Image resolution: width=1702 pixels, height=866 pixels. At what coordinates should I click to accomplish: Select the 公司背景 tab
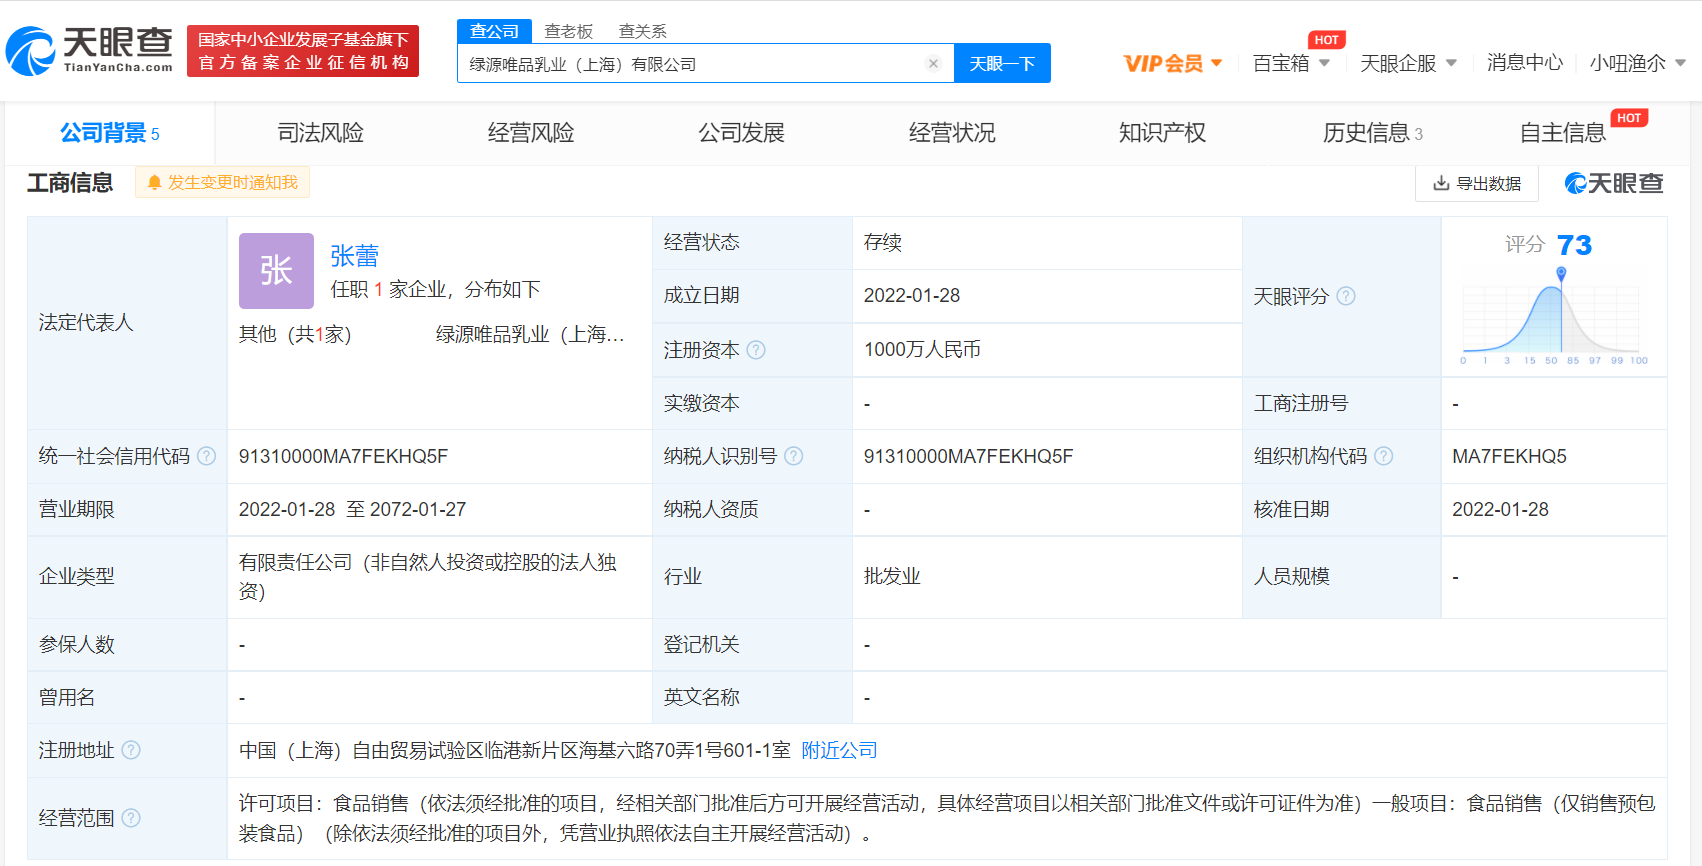tap(110, 133)
